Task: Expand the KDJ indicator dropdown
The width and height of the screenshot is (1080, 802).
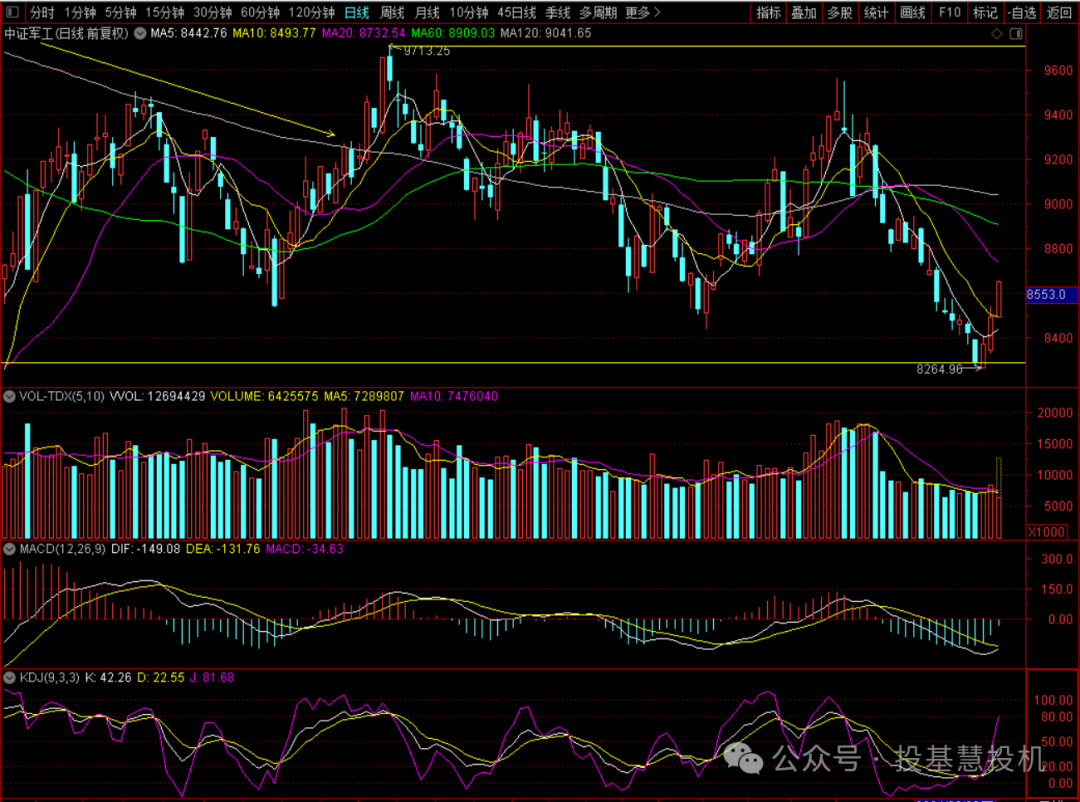Action: (10, 678)
